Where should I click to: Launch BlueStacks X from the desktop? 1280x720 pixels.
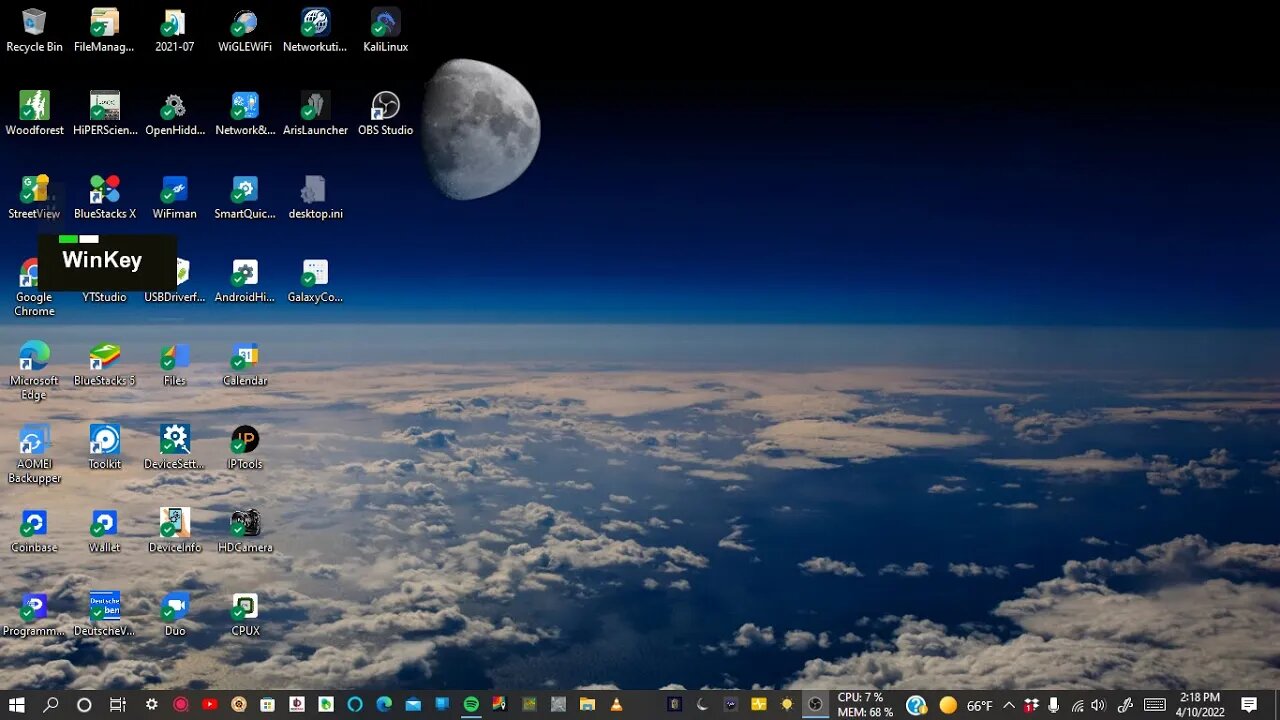tap(104, 197)
